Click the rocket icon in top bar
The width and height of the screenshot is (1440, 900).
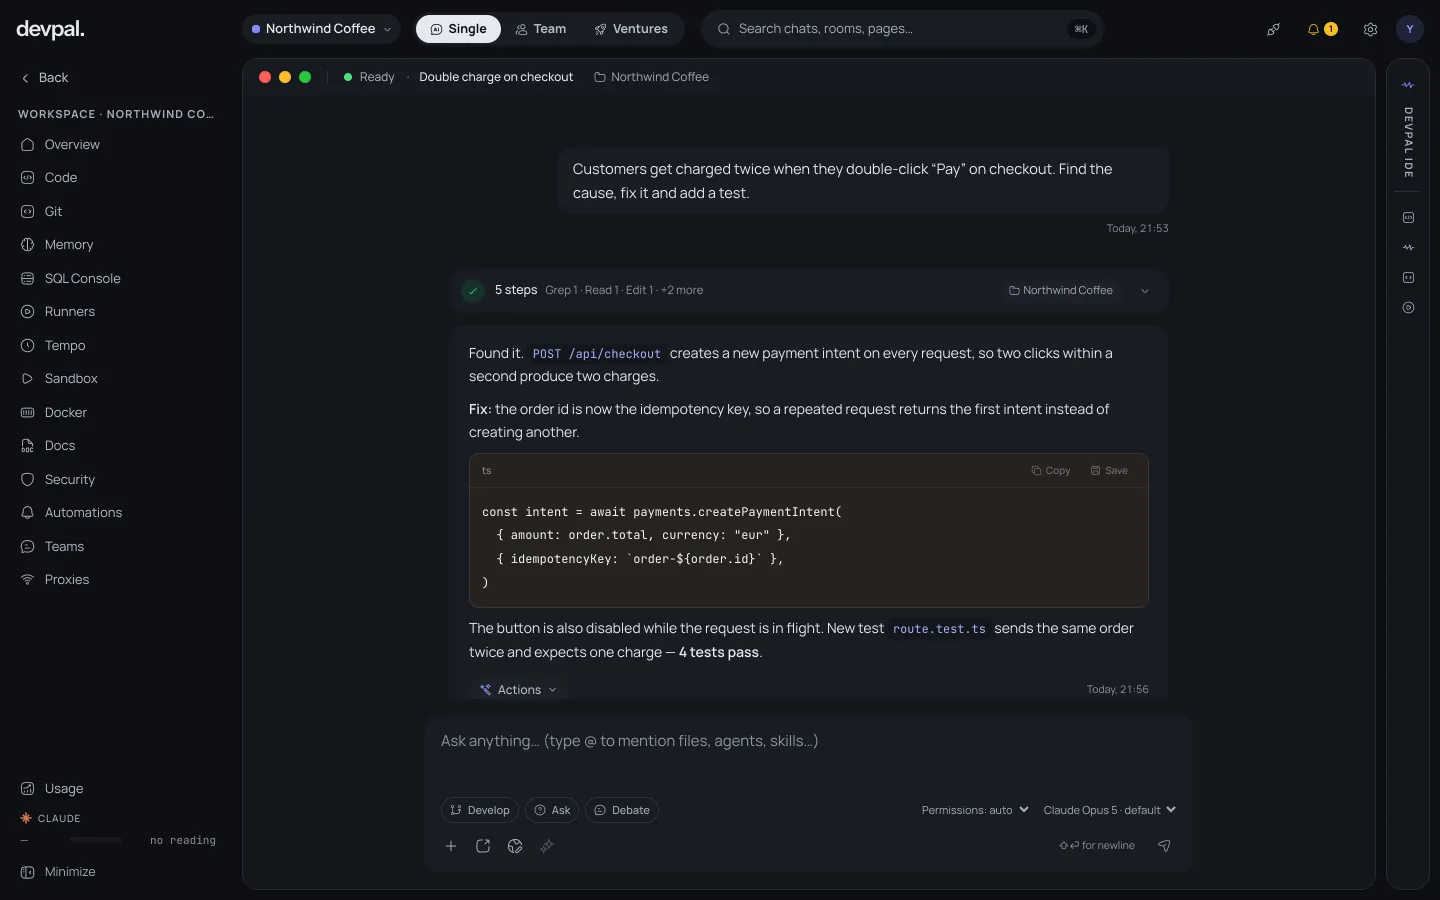pos(1273,30)
